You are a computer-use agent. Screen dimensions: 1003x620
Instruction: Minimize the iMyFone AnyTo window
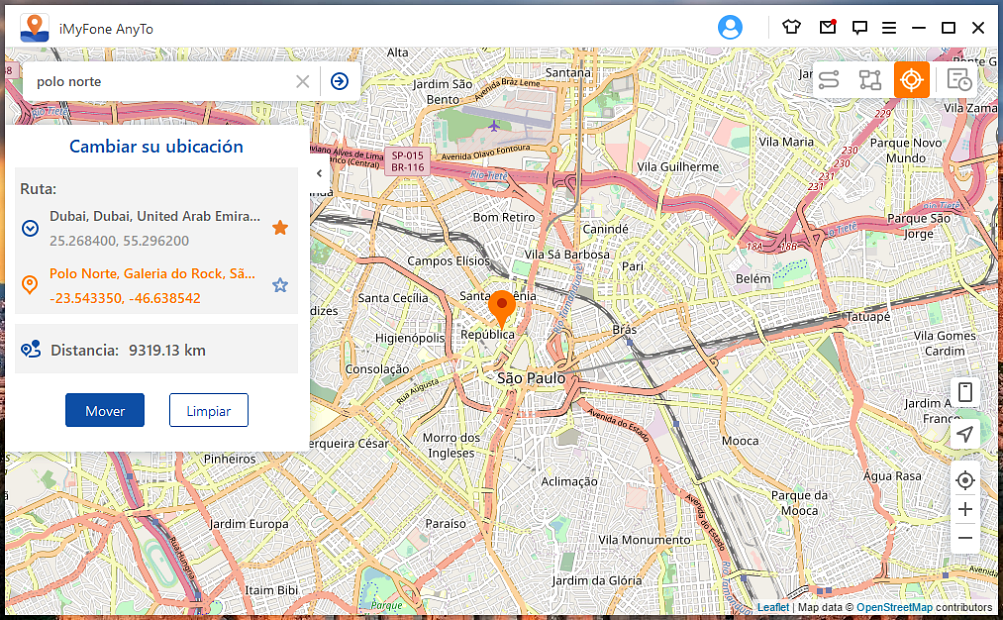(919, 28)
